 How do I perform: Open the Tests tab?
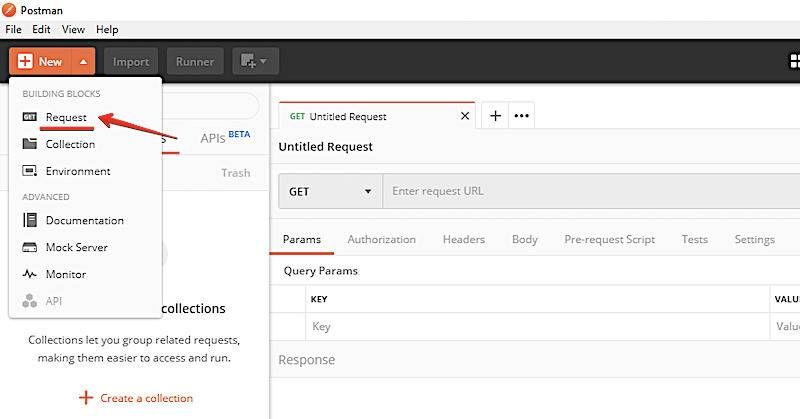[x=694, y=239]
